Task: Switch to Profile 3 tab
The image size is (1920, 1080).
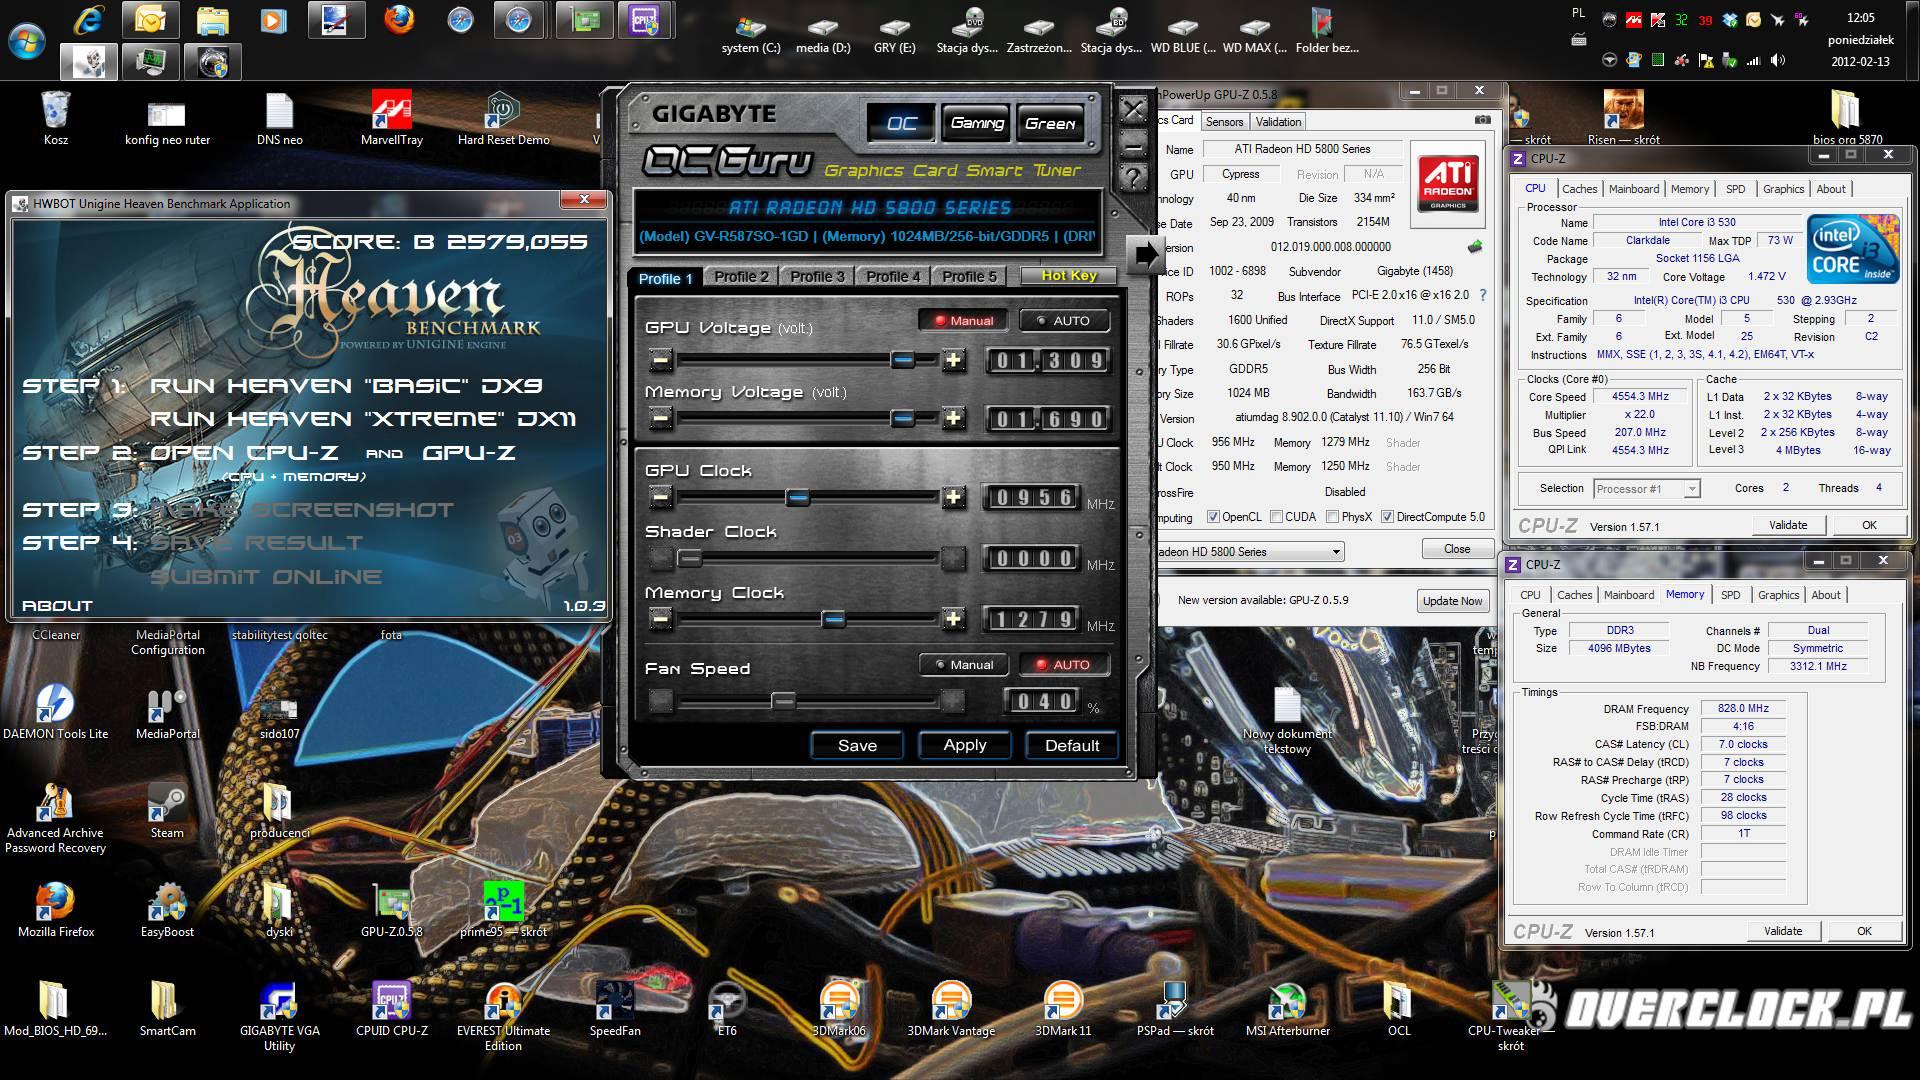Action: coord(817,276)
